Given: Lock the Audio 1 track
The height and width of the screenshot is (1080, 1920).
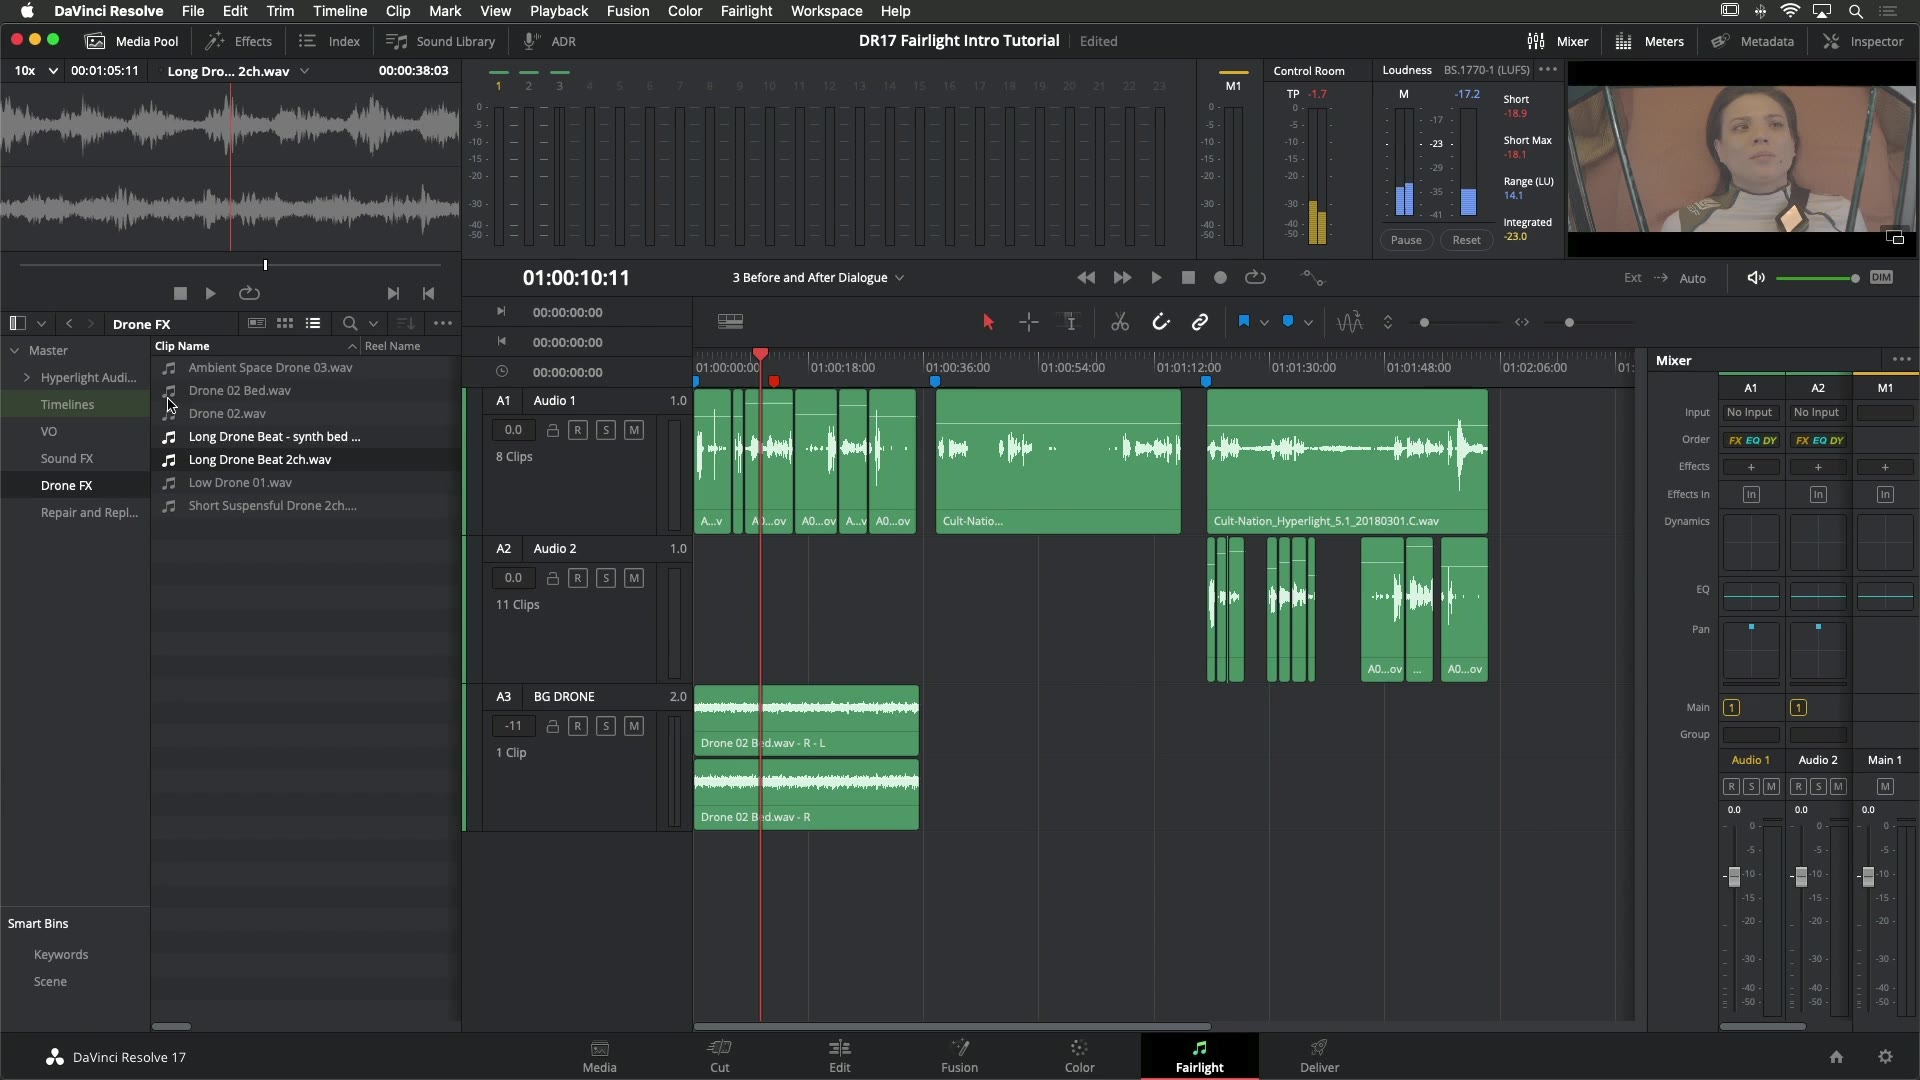Looking at the screenshot, I should [552, 430].
